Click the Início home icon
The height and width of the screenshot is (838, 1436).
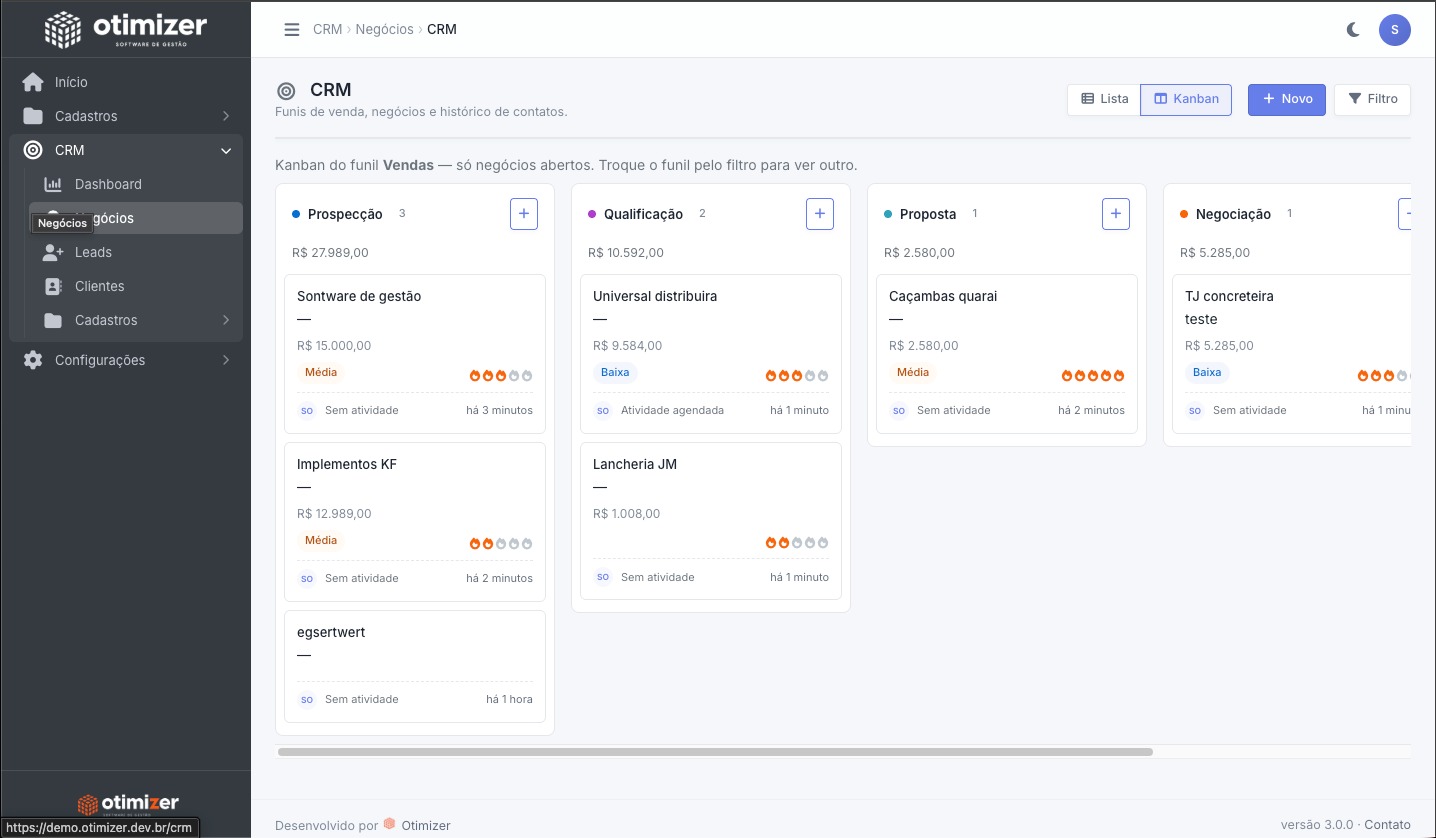pos(33,82)
